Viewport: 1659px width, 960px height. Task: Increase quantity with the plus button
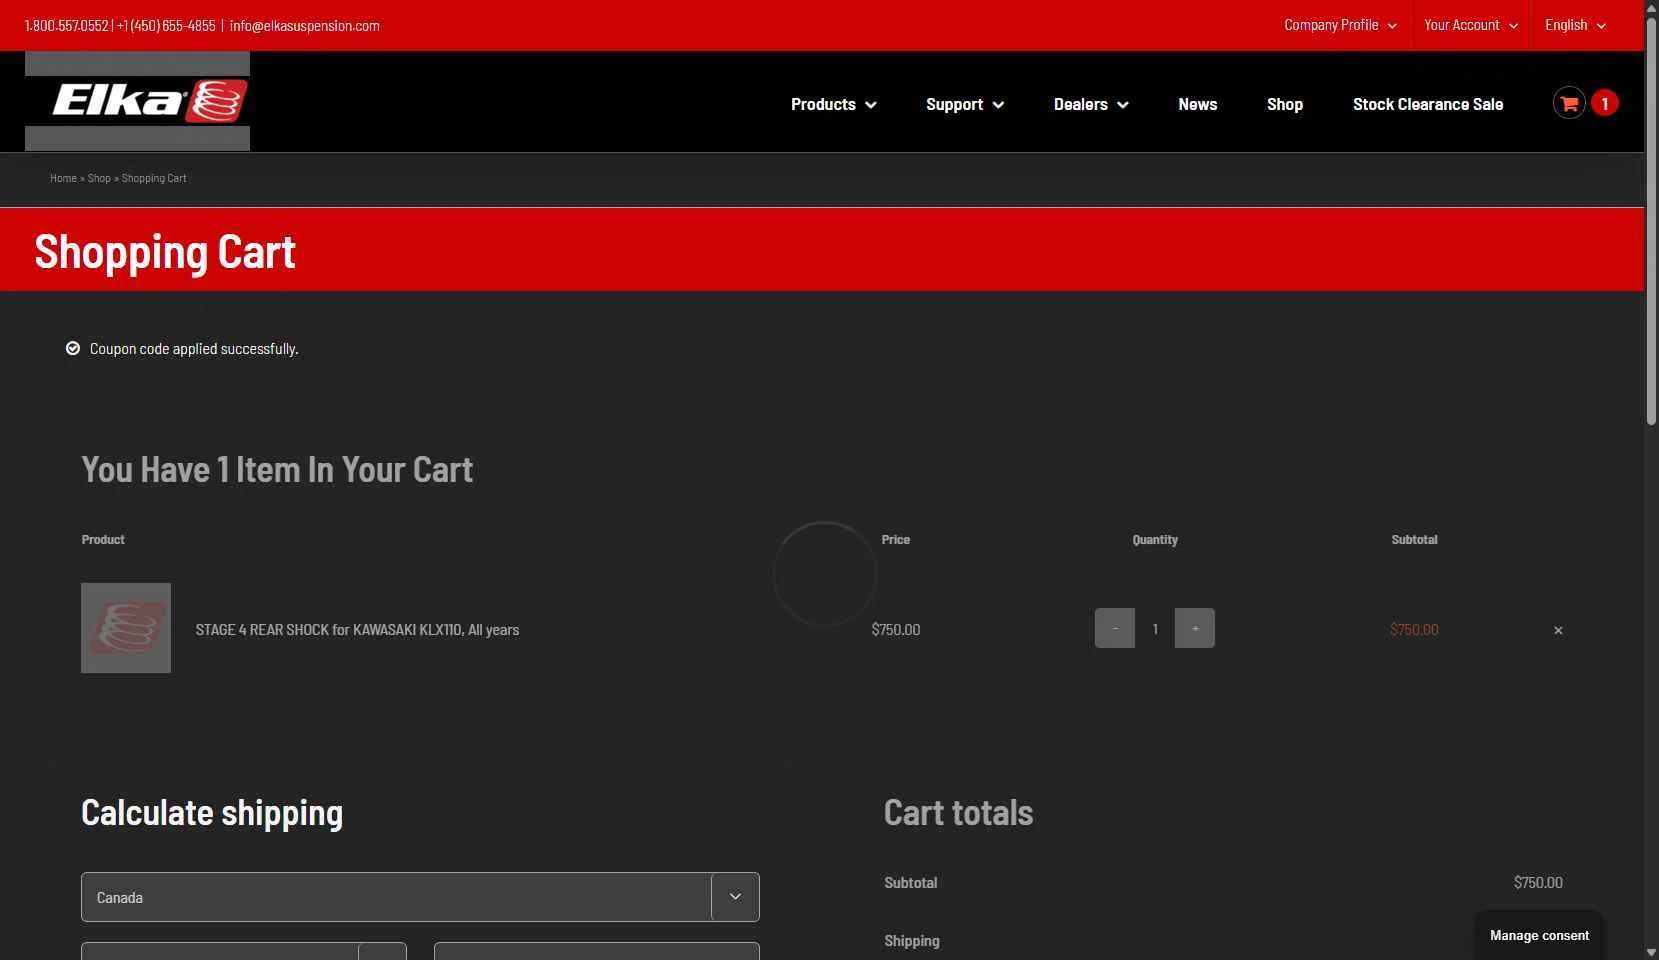[x=1195, y=628]
